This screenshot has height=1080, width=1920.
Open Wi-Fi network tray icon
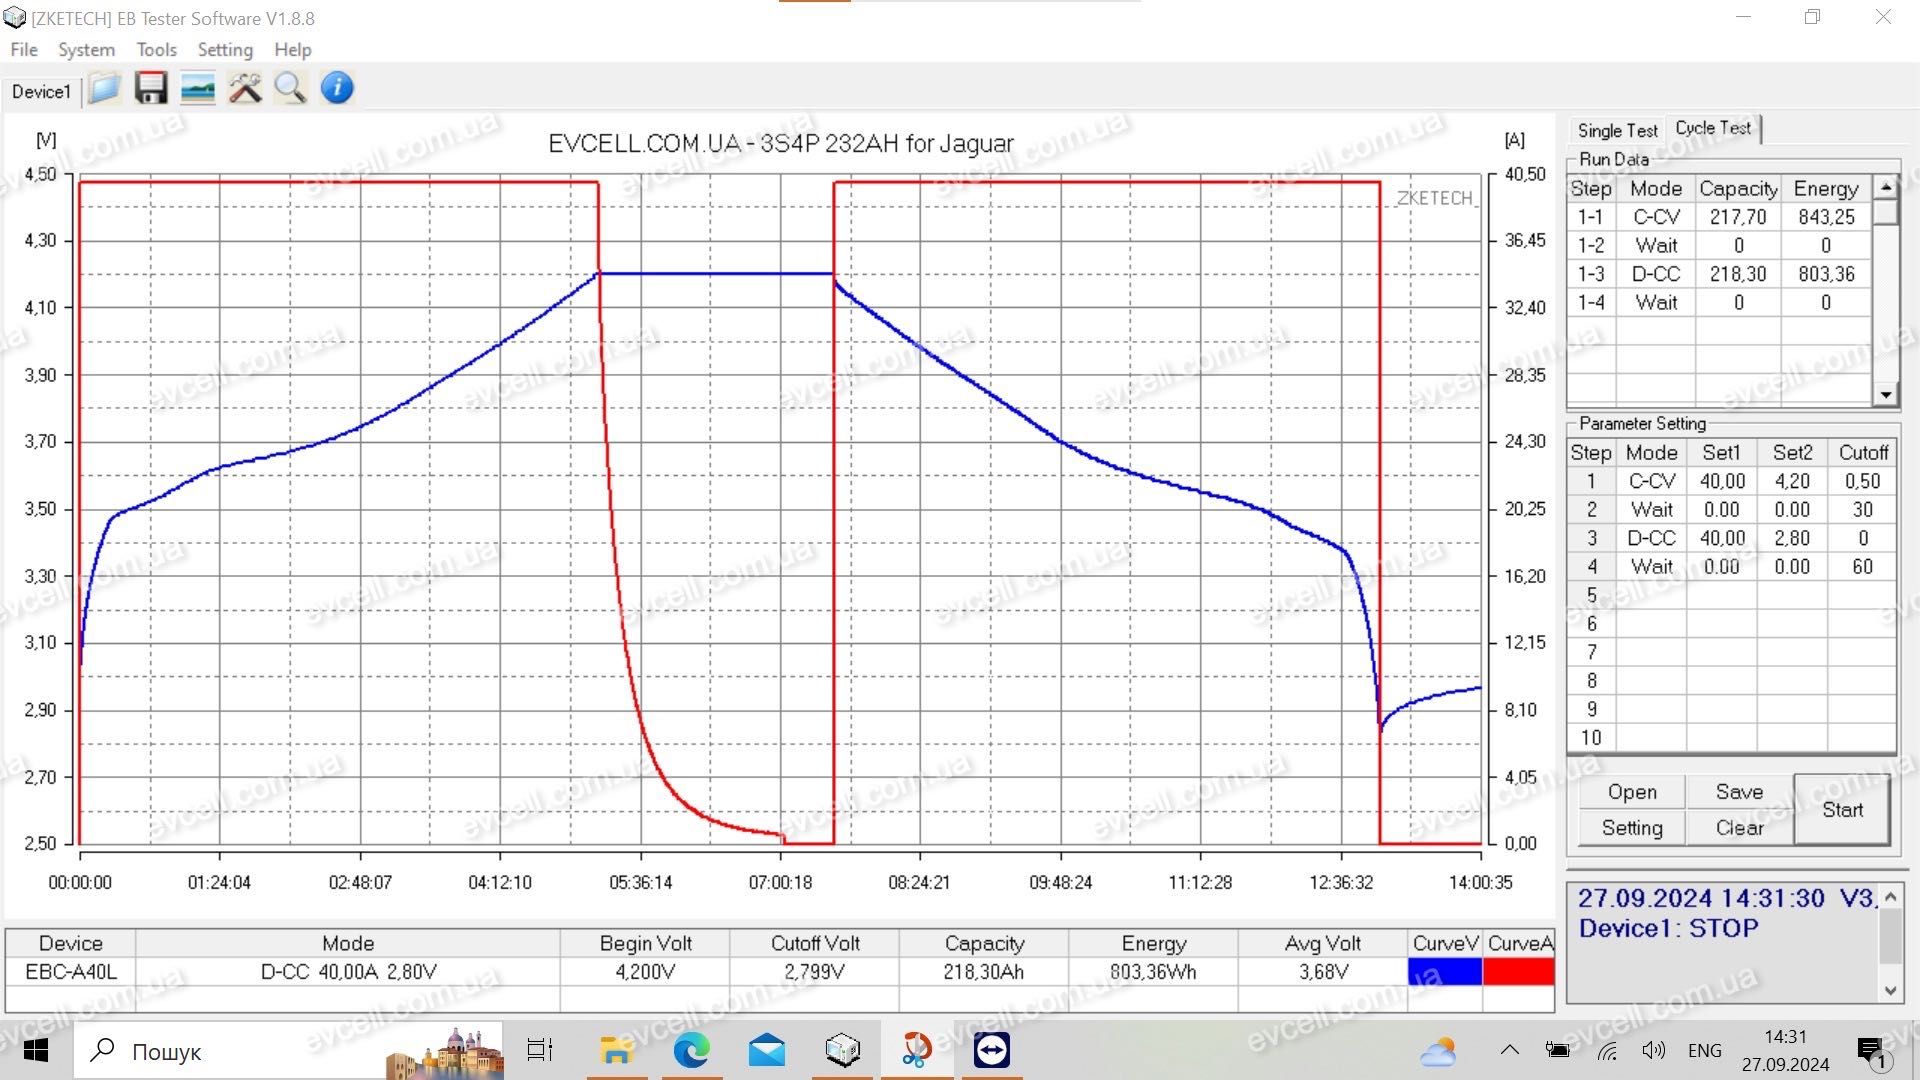click(x=1607, y=1050)
